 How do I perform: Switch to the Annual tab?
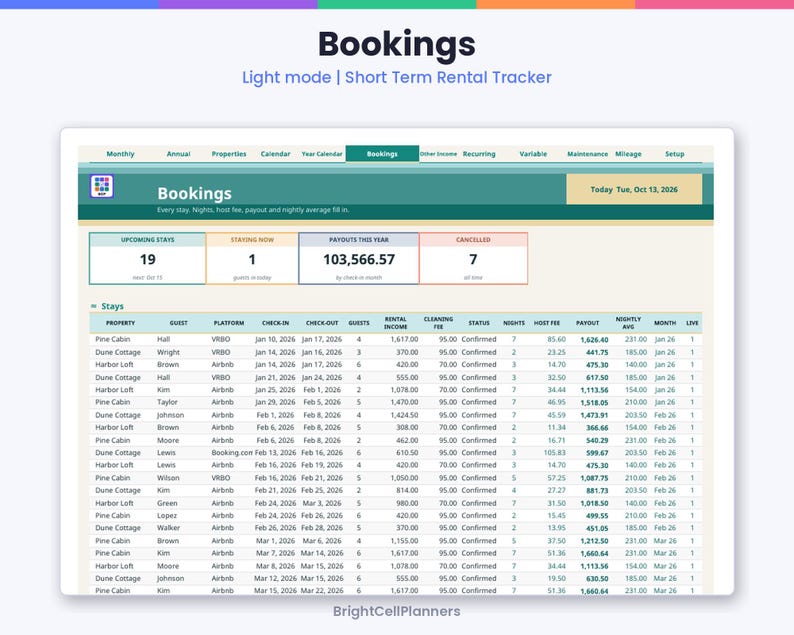click(178, 154)
